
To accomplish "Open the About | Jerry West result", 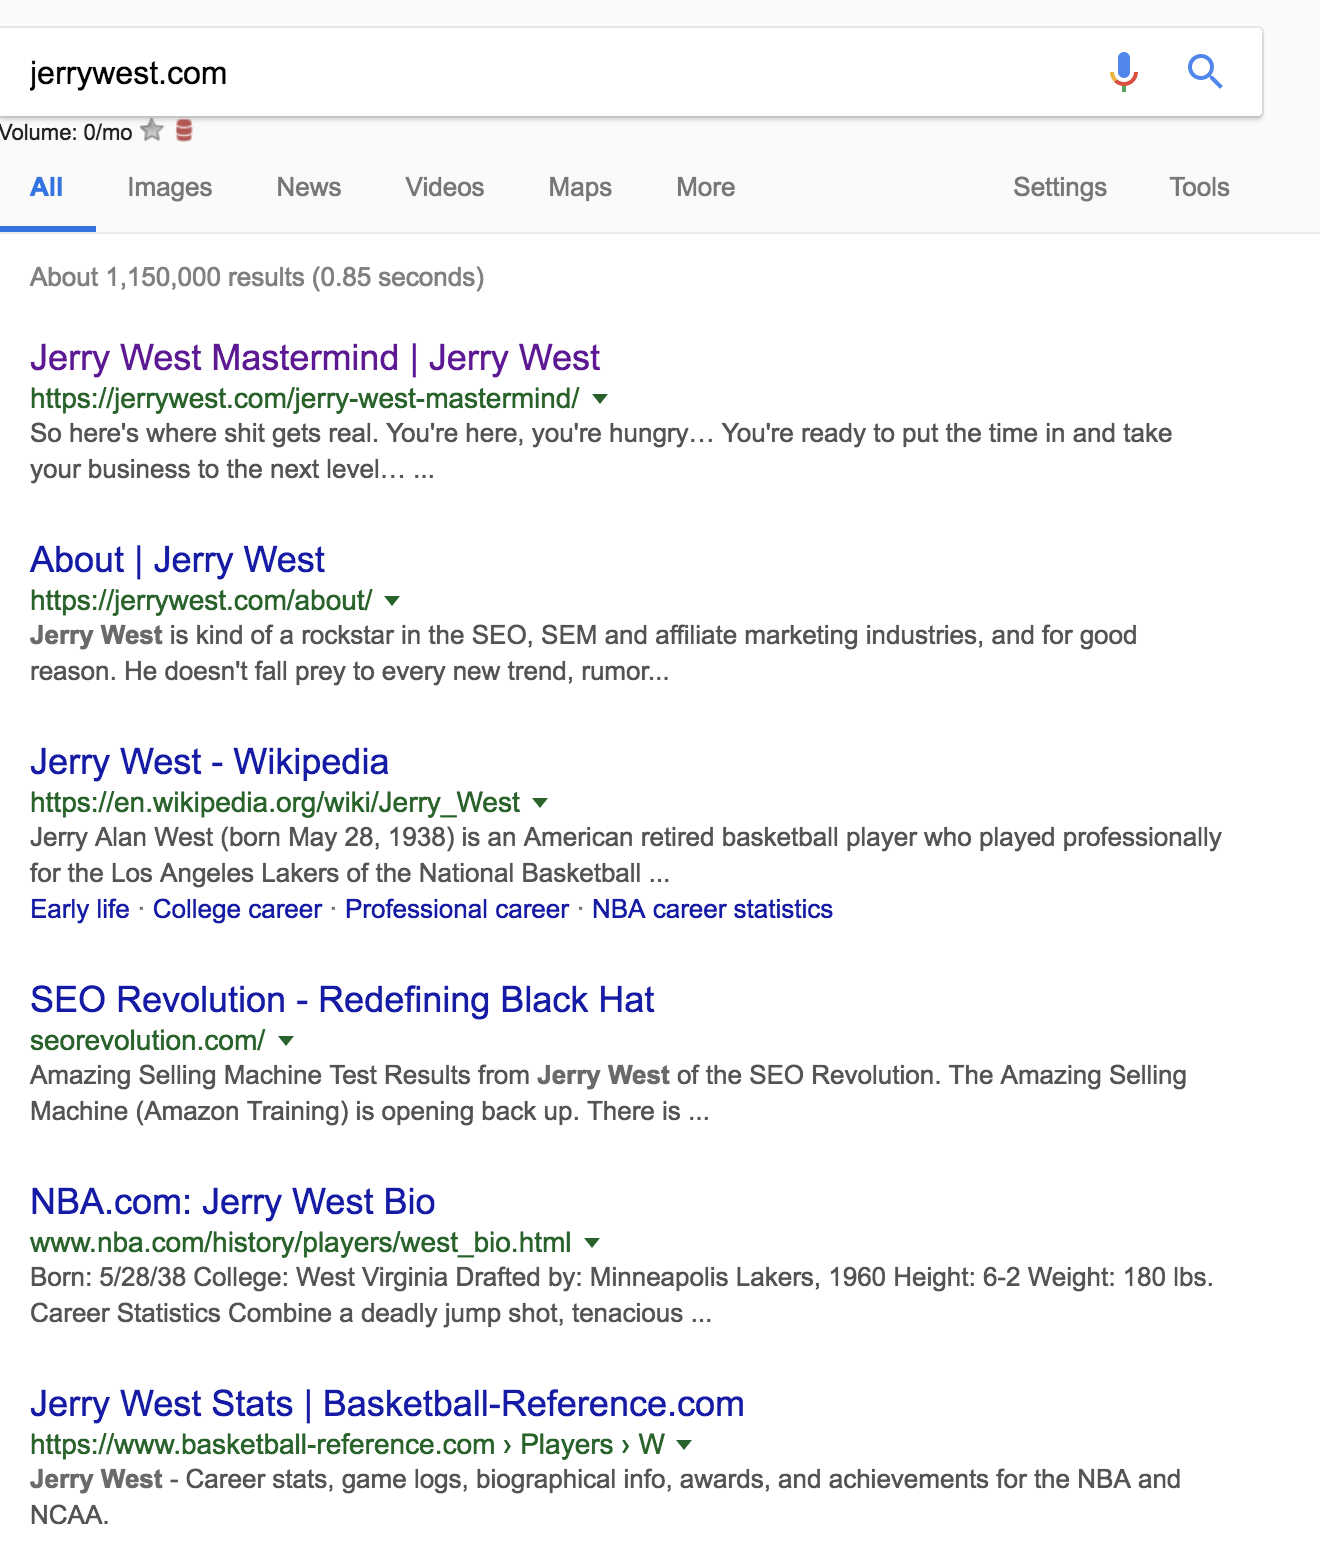I will coord(178,560).
